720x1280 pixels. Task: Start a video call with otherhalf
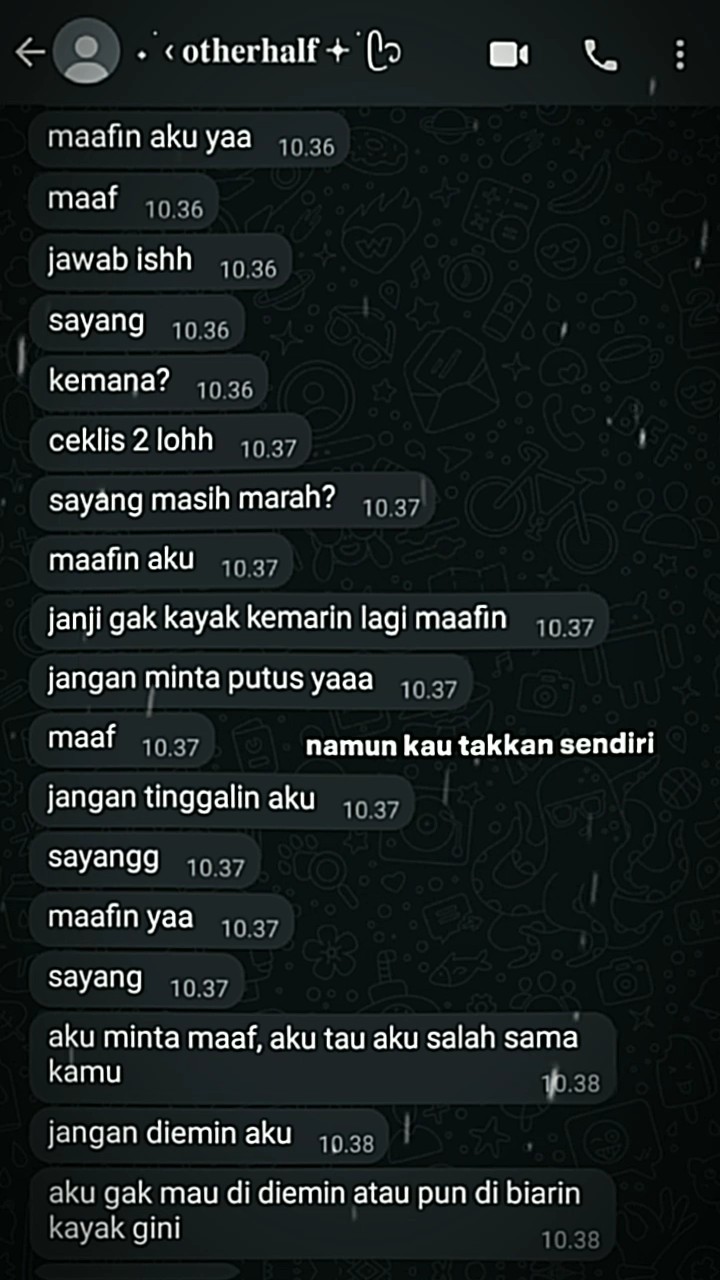click(509, 54)
